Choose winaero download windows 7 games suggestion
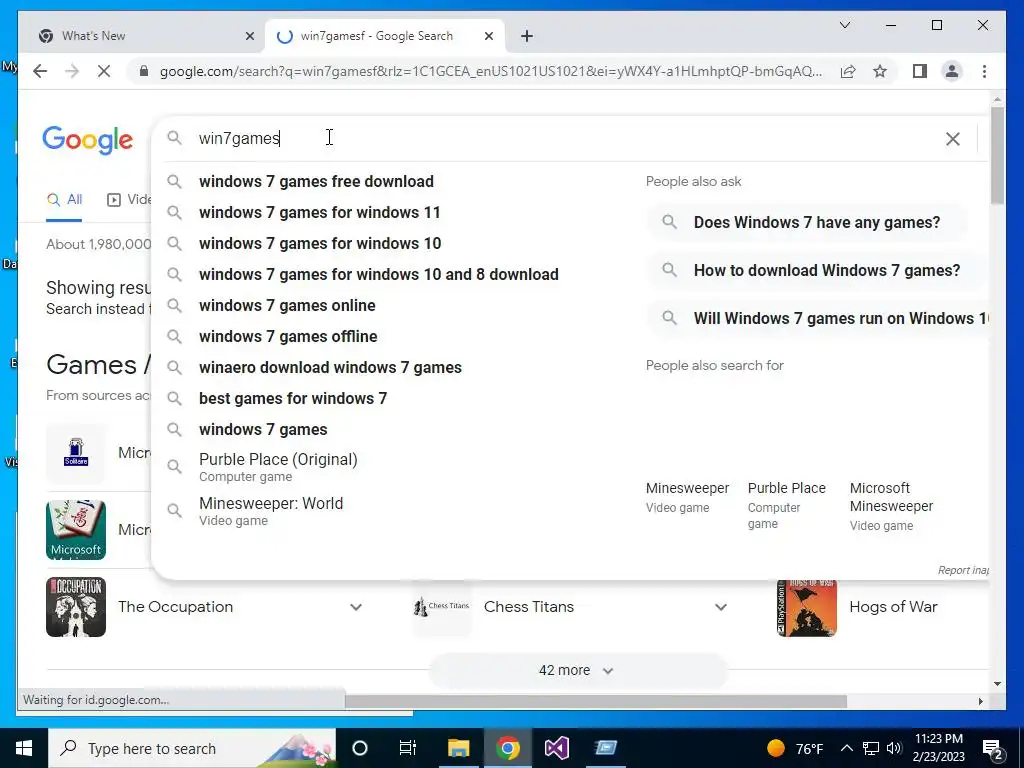The height and width of the screenshot is (768, 1024). (x=330, y=368)
